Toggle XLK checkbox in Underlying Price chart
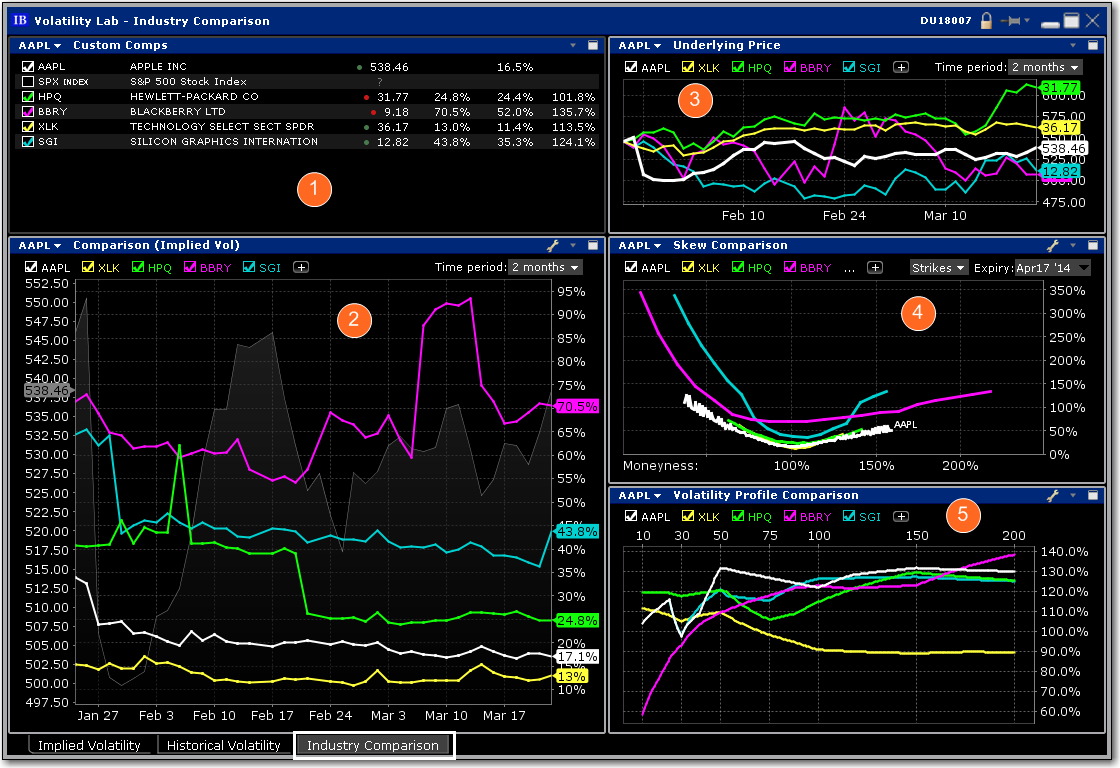Image resolution: width=1120 pixels, height=768 pixels. click(687, 67)
